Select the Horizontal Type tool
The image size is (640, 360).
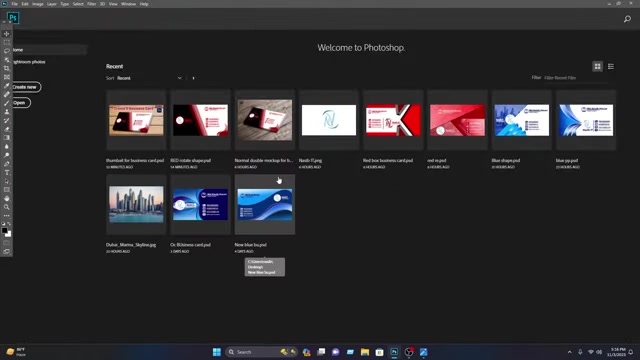pyautogui.click(x=7, y=172)
